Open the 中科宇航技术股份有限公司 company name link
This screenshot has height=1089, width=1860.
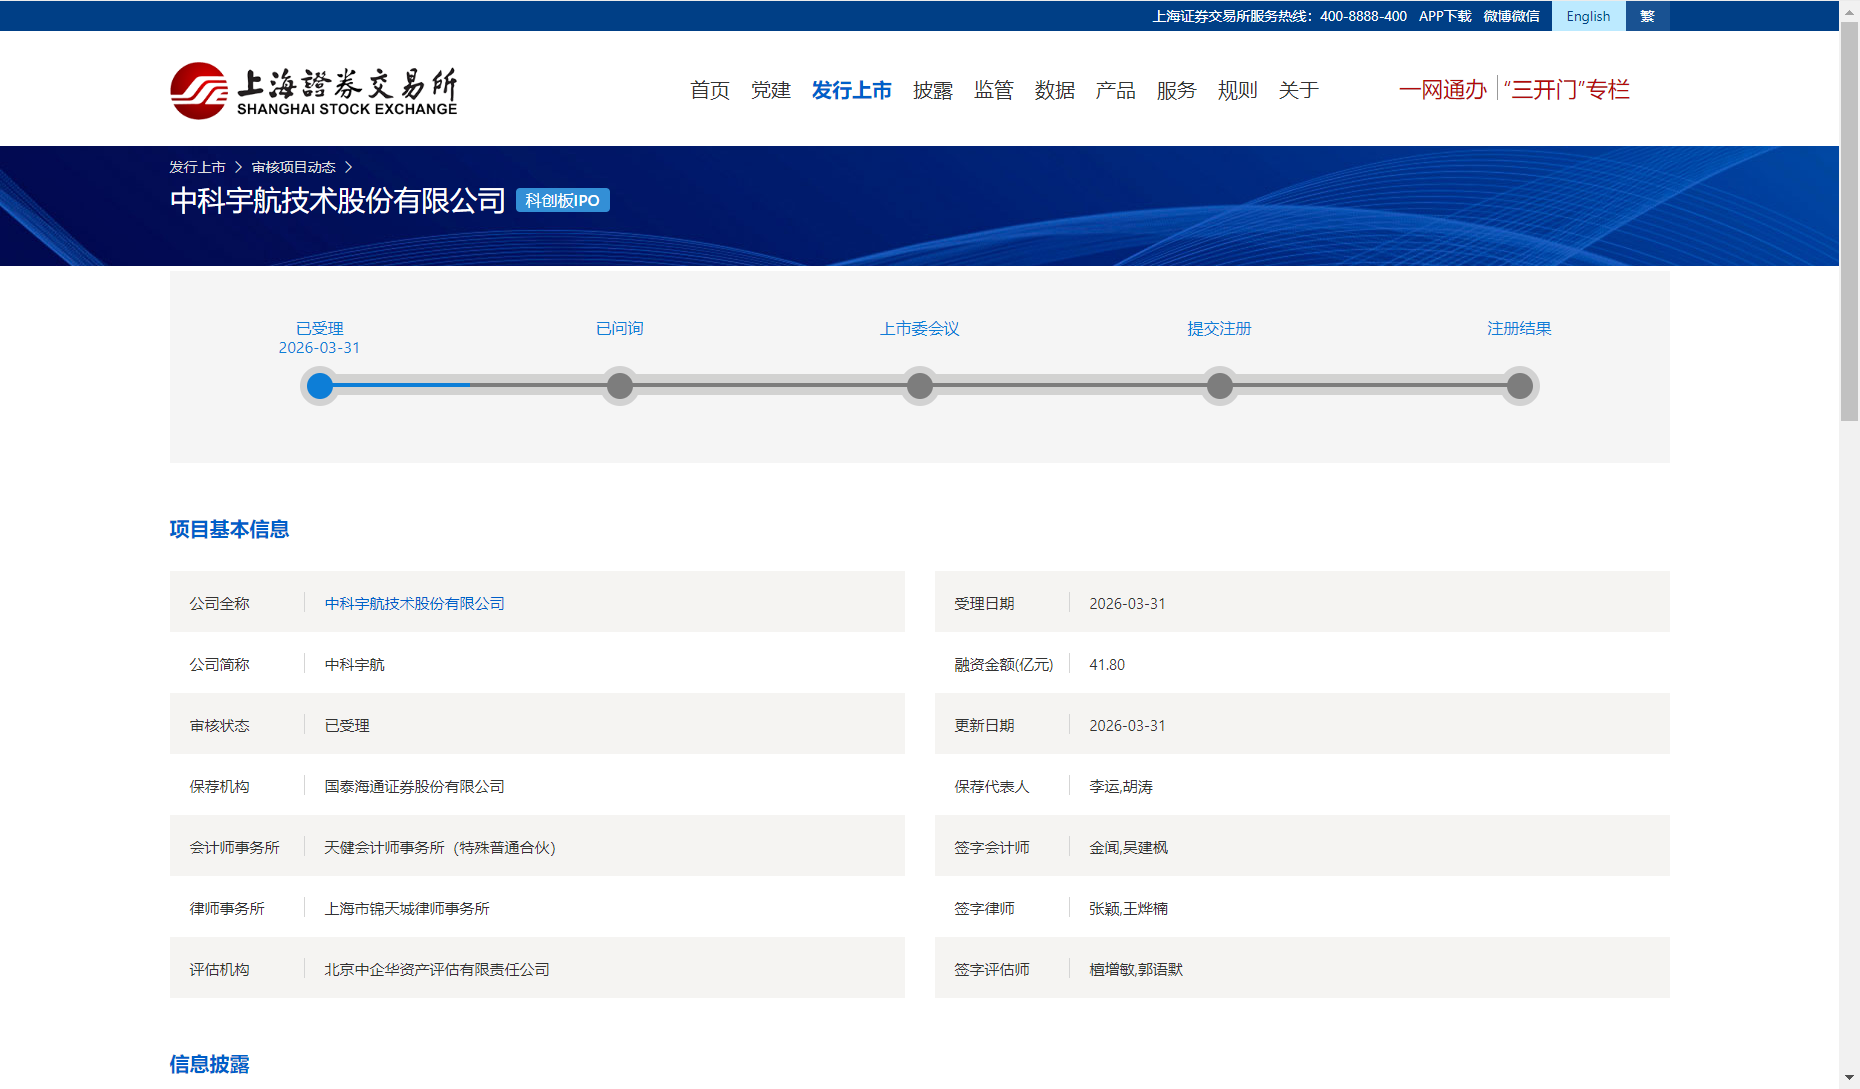414,604
